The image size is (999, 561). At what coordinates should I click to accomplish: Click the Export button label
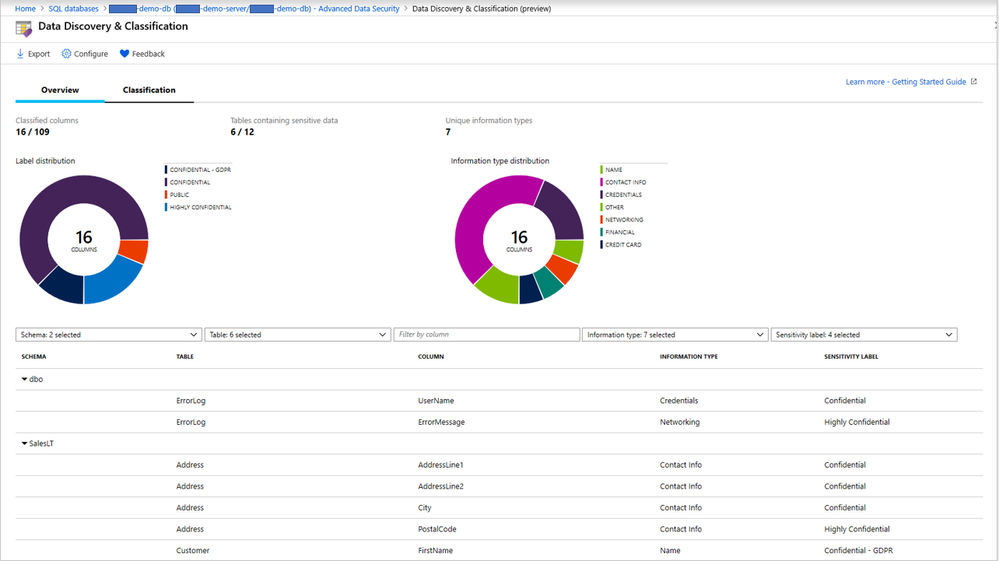[39, 54]
